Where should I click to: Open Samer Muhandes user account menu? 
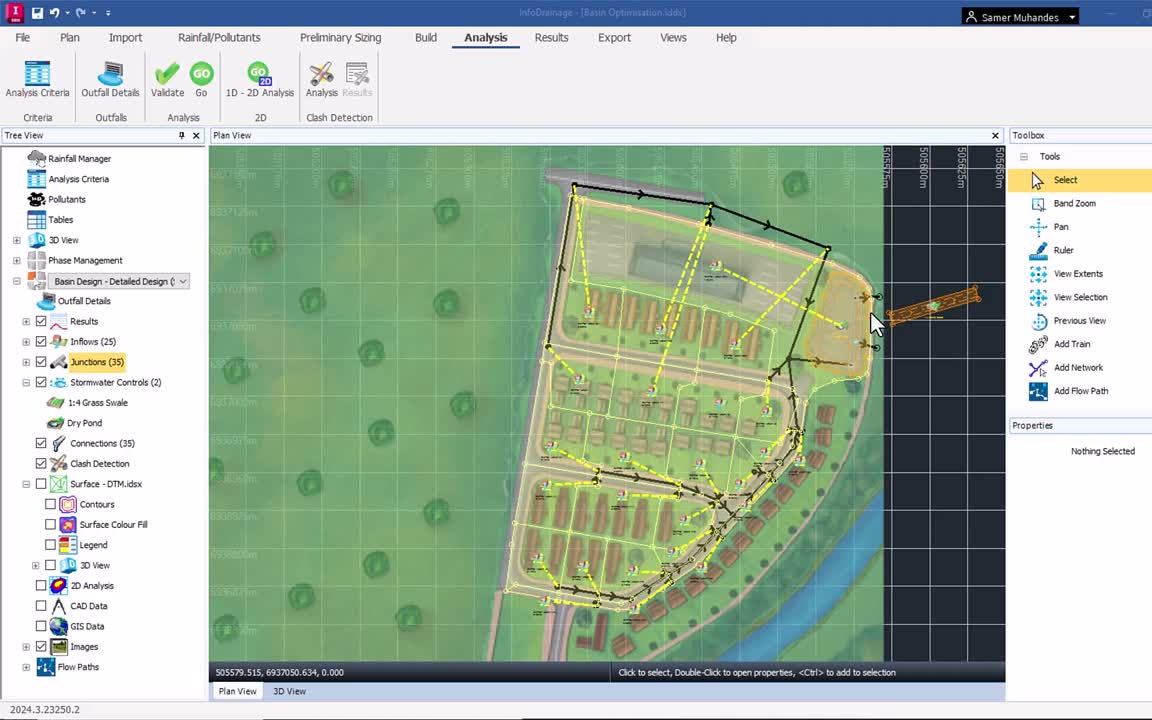coord(1020,17)
